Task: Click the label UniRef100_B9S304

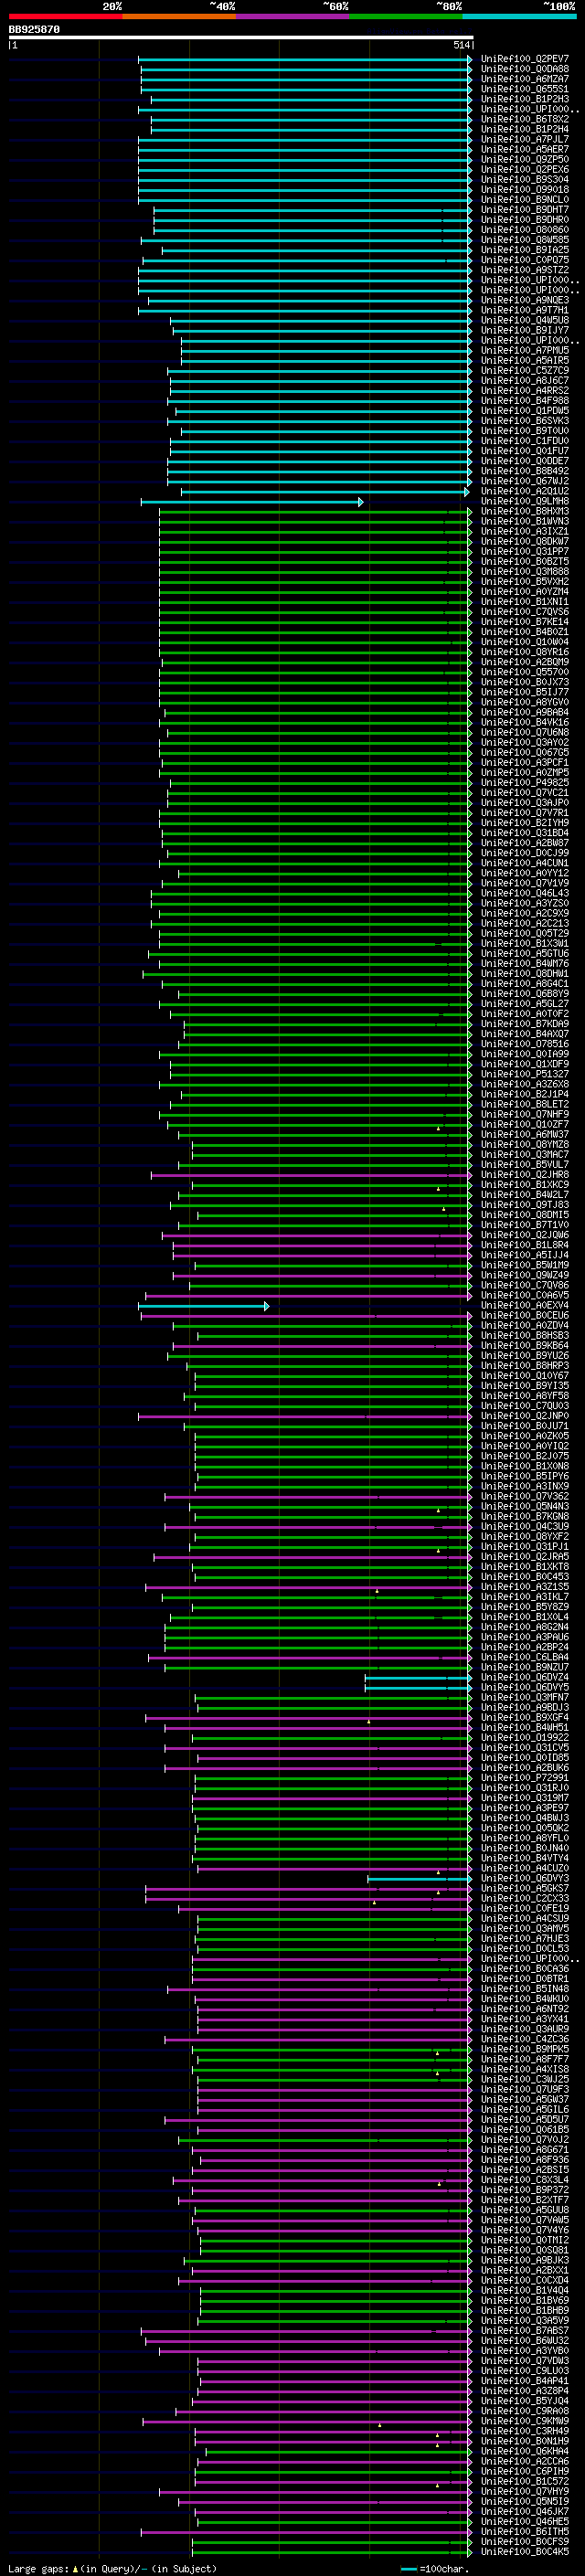Action: 525,180
